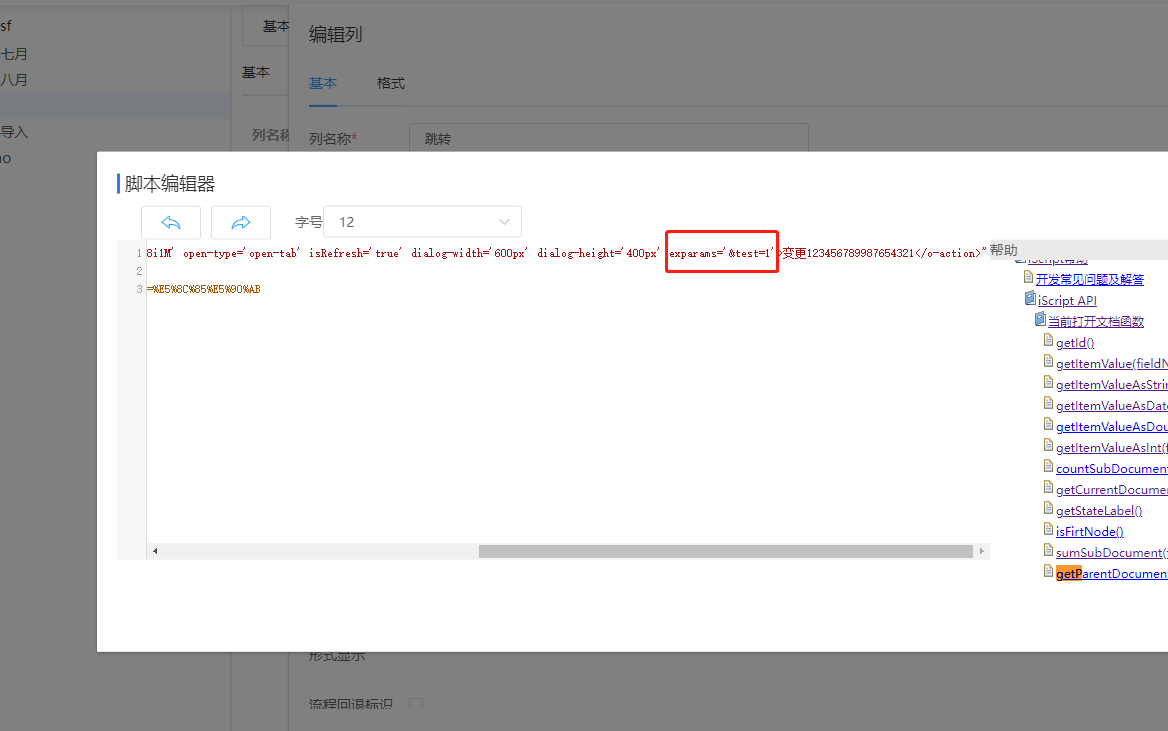Click line number 2 in the editor gutter

139,271
